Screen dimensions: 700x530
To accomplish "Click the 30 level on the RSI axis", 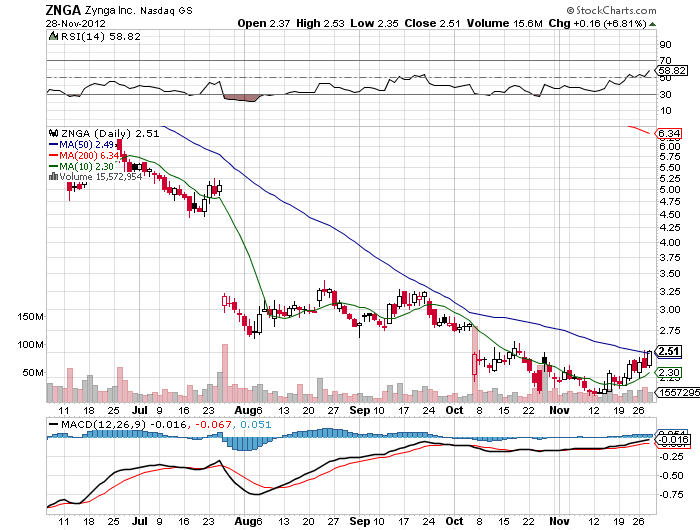I will click(x=665, y=95).
